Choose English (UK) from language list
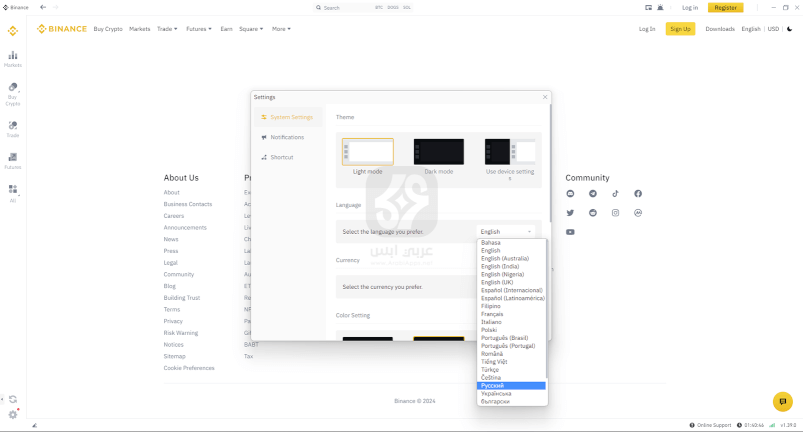 click(511, 283)
